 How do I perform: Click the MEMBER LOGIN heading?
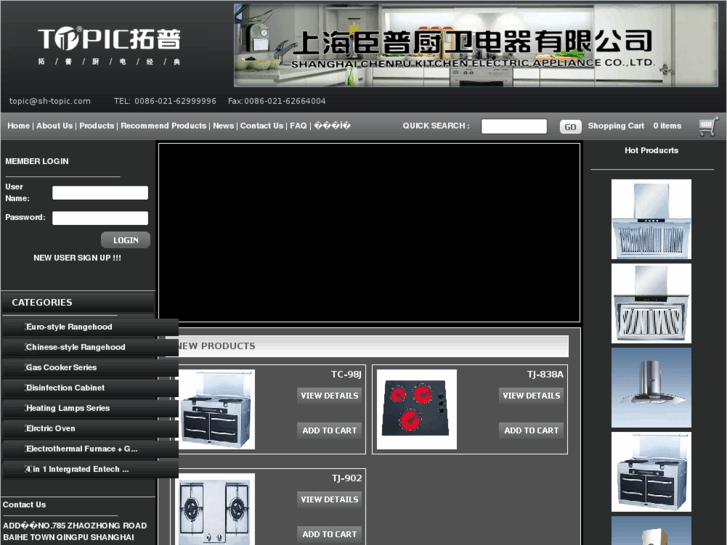pyautogui.click(x=37, y=161)
